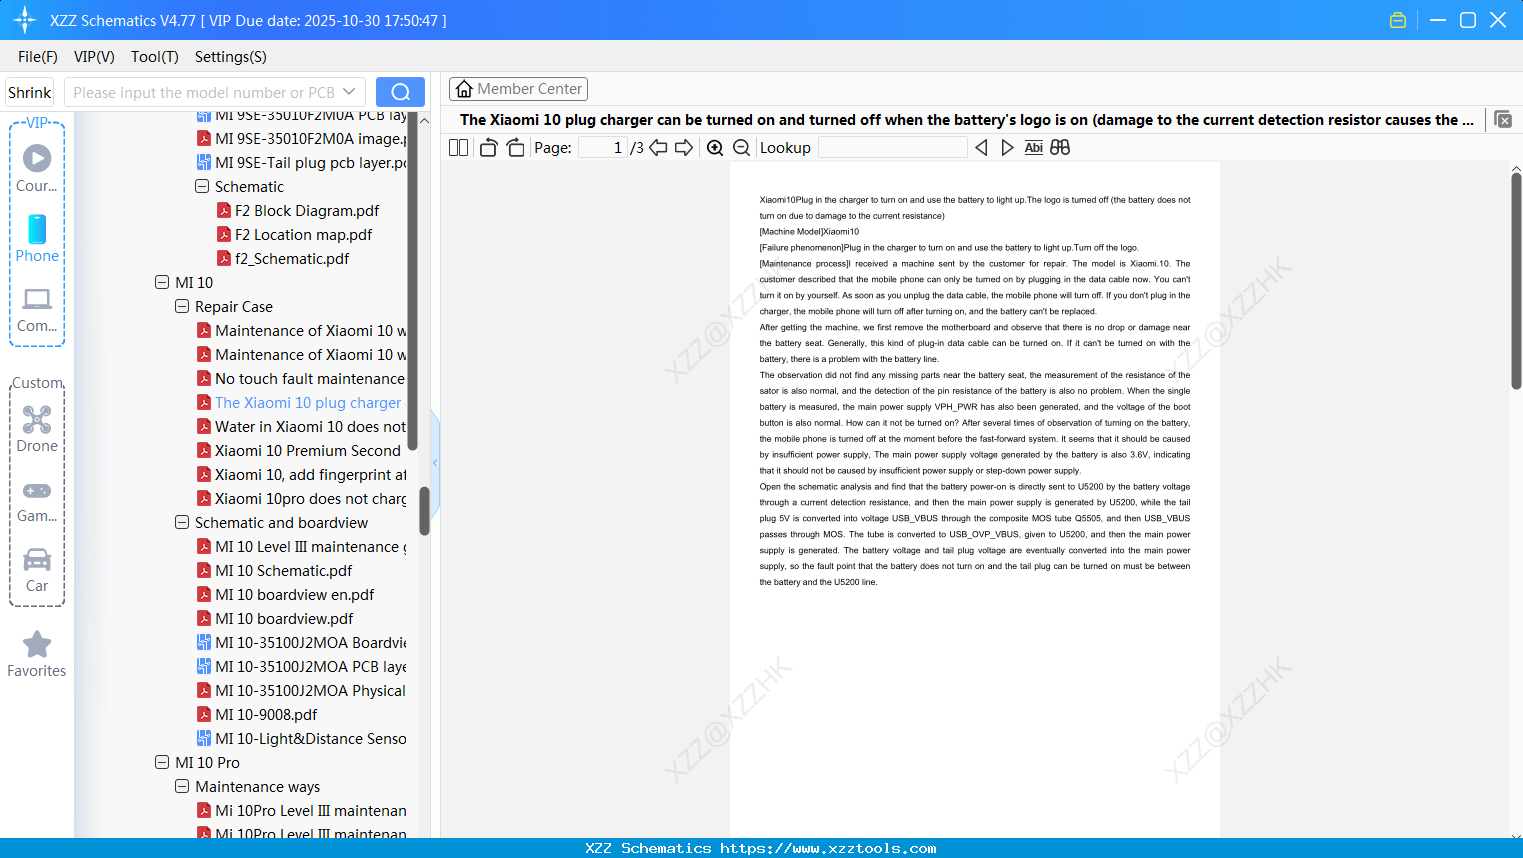Open MI 10-9008.pdf

(x=266, y=715)
